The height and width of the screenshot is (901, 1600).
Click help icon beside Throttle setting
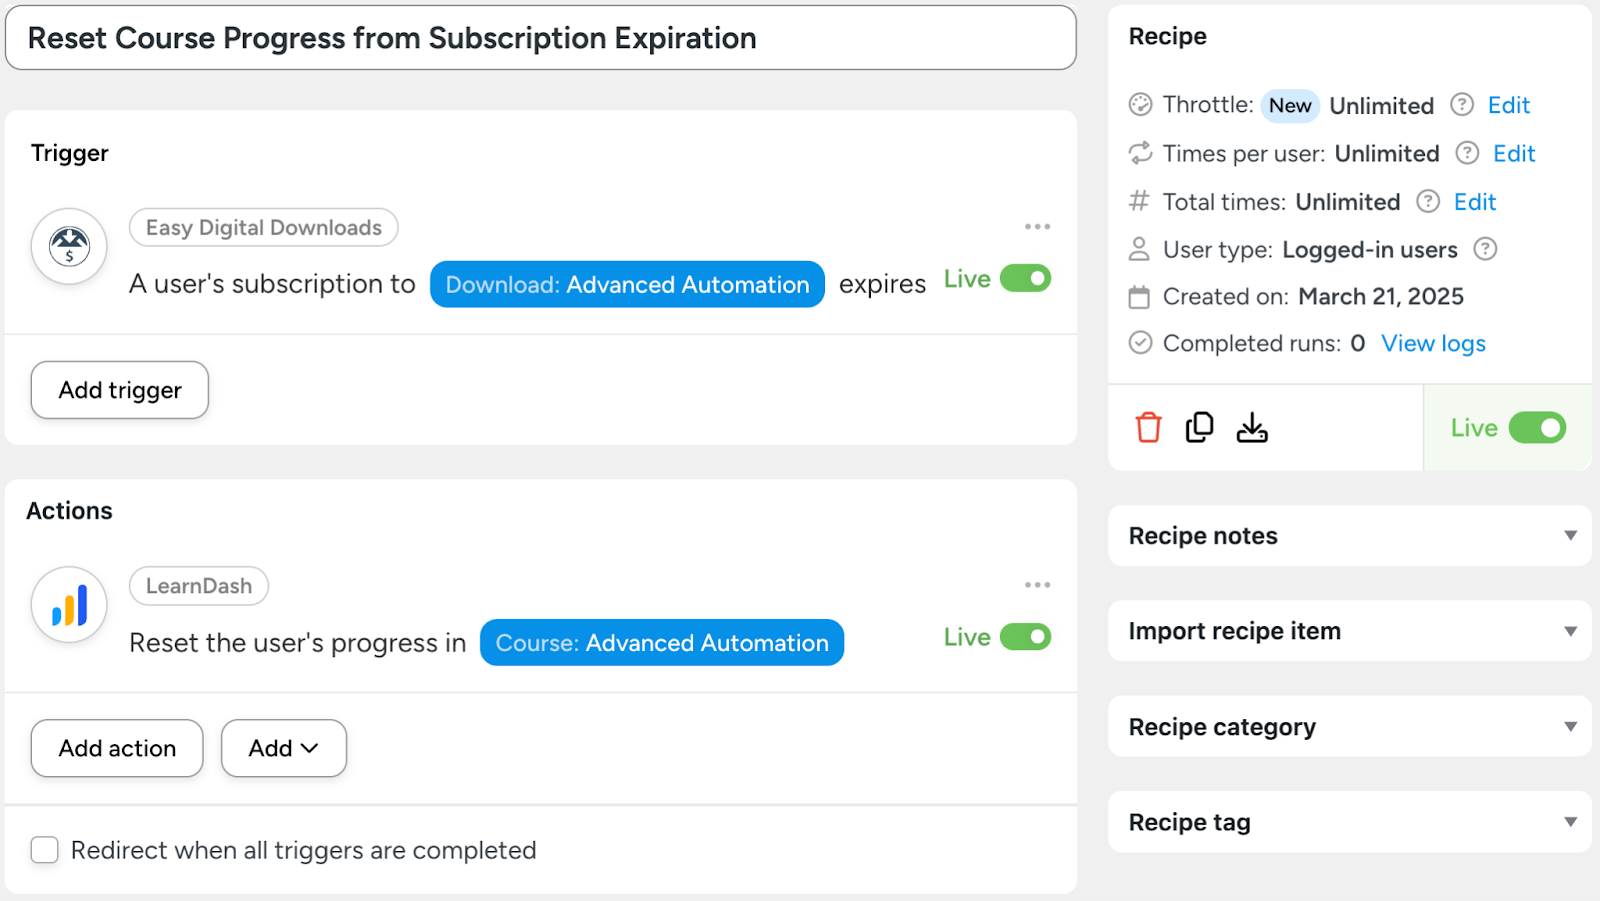pyautogui.click(x=1462, y=105)
